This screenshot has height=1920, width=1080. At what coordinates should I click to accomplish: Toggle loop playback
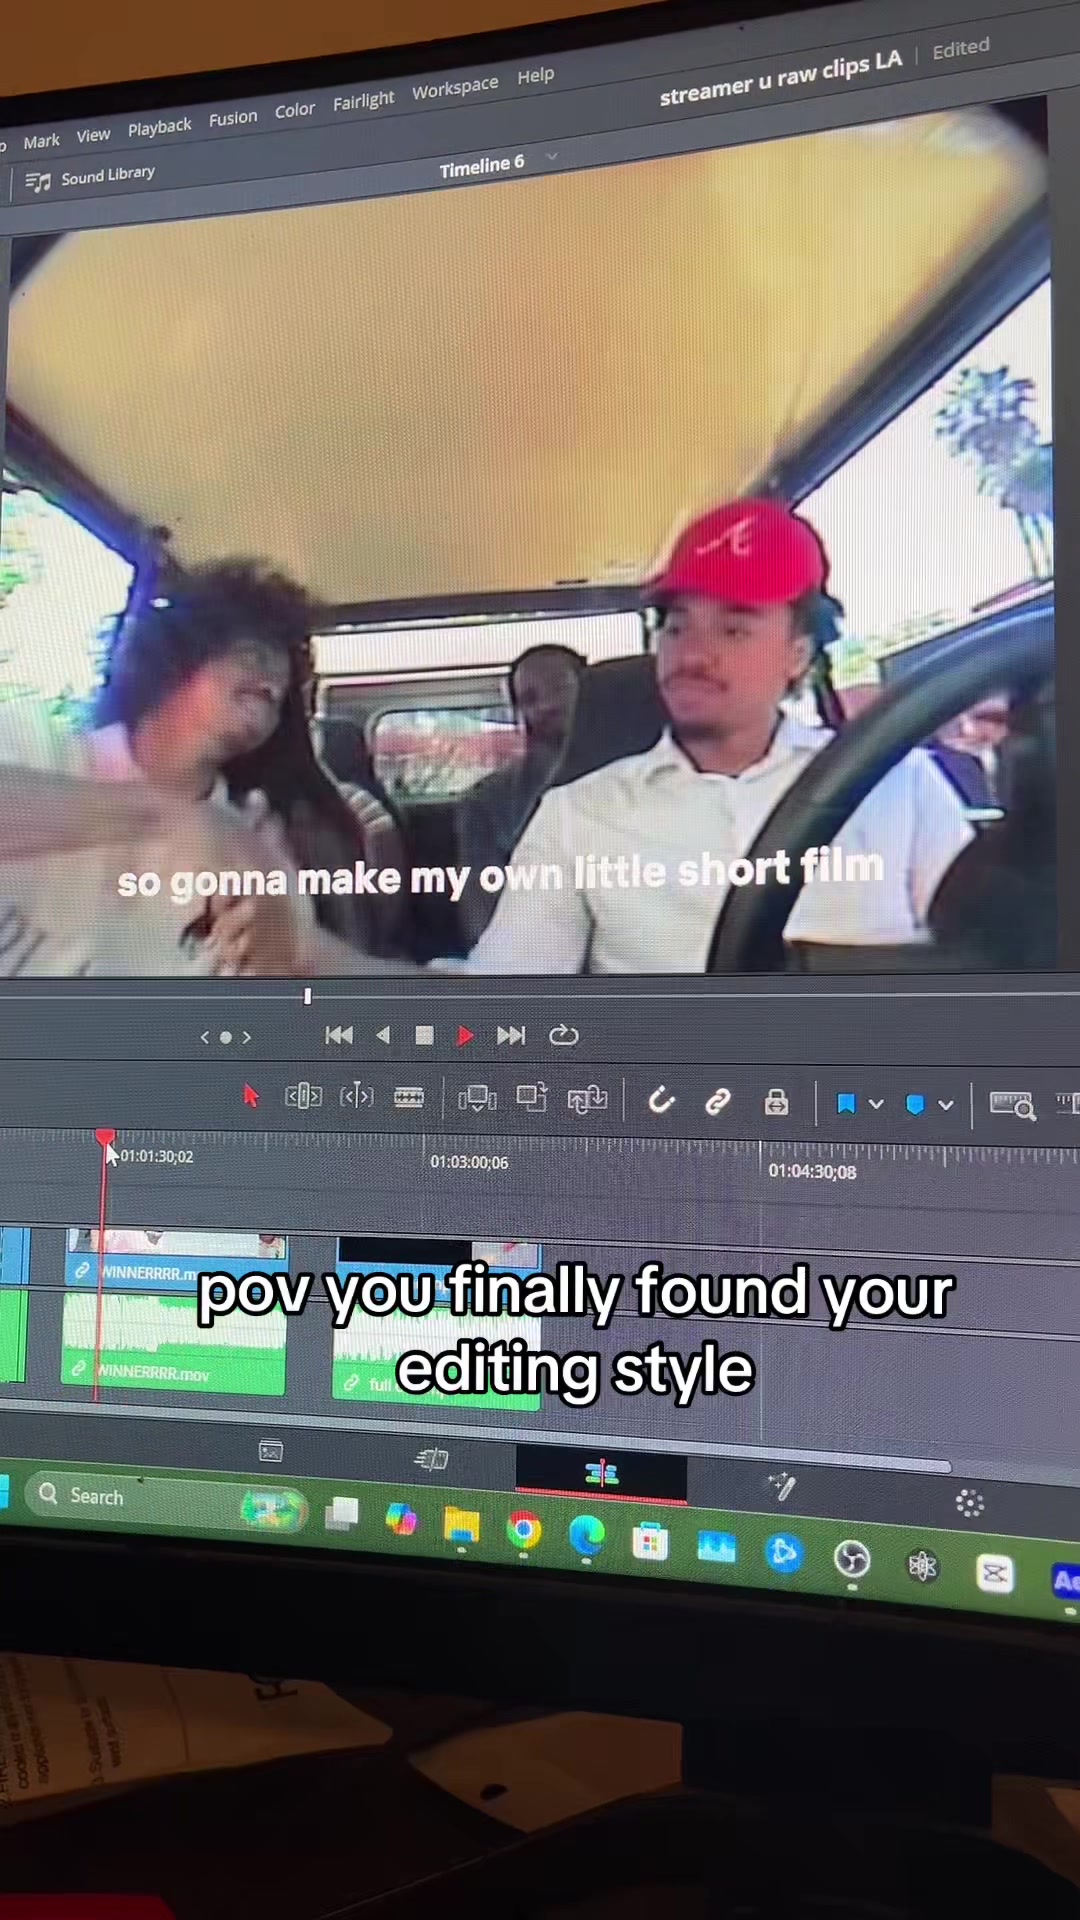pyautogui.click(x=564, y=1036)
